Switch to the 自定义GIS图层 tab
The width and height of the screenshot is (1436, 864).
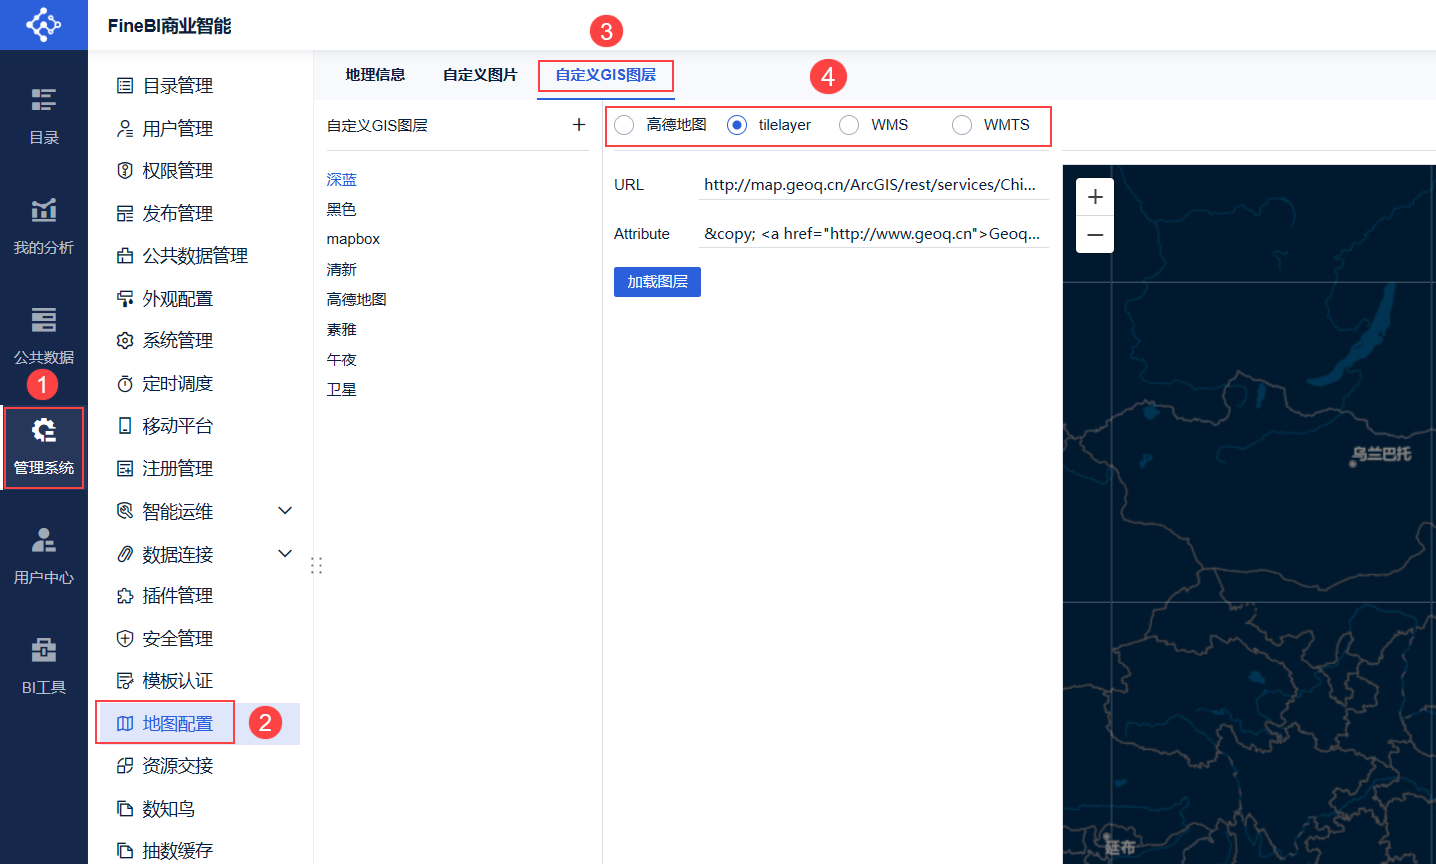pyautogui.click(x=606, y=75)
